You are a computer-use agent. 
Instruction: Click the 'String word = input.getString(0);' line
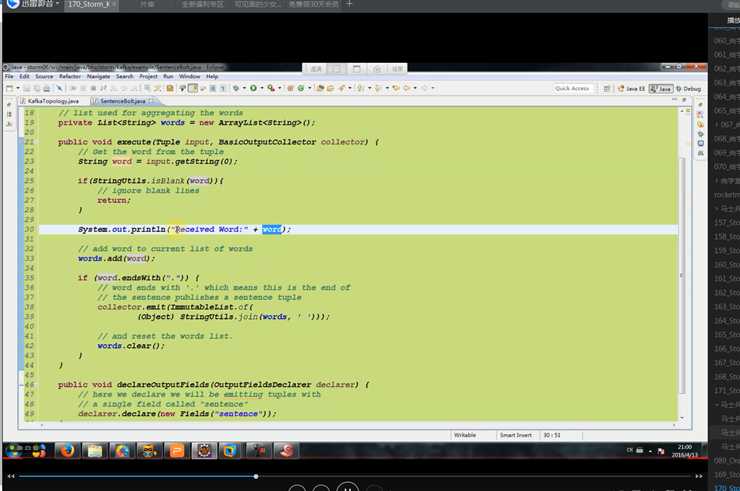tap(158, 161)
